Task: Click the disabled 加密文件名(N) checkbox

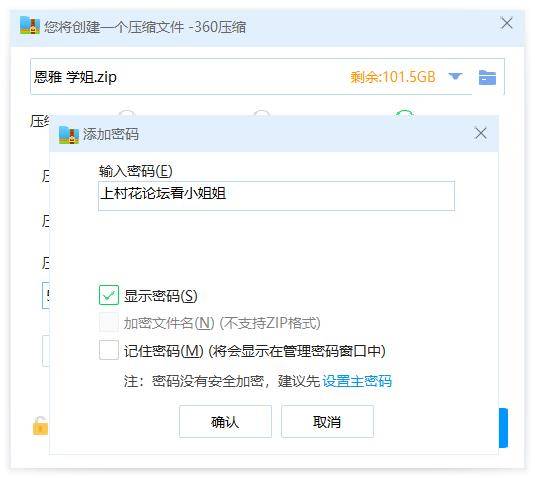Action: (109, 322)
